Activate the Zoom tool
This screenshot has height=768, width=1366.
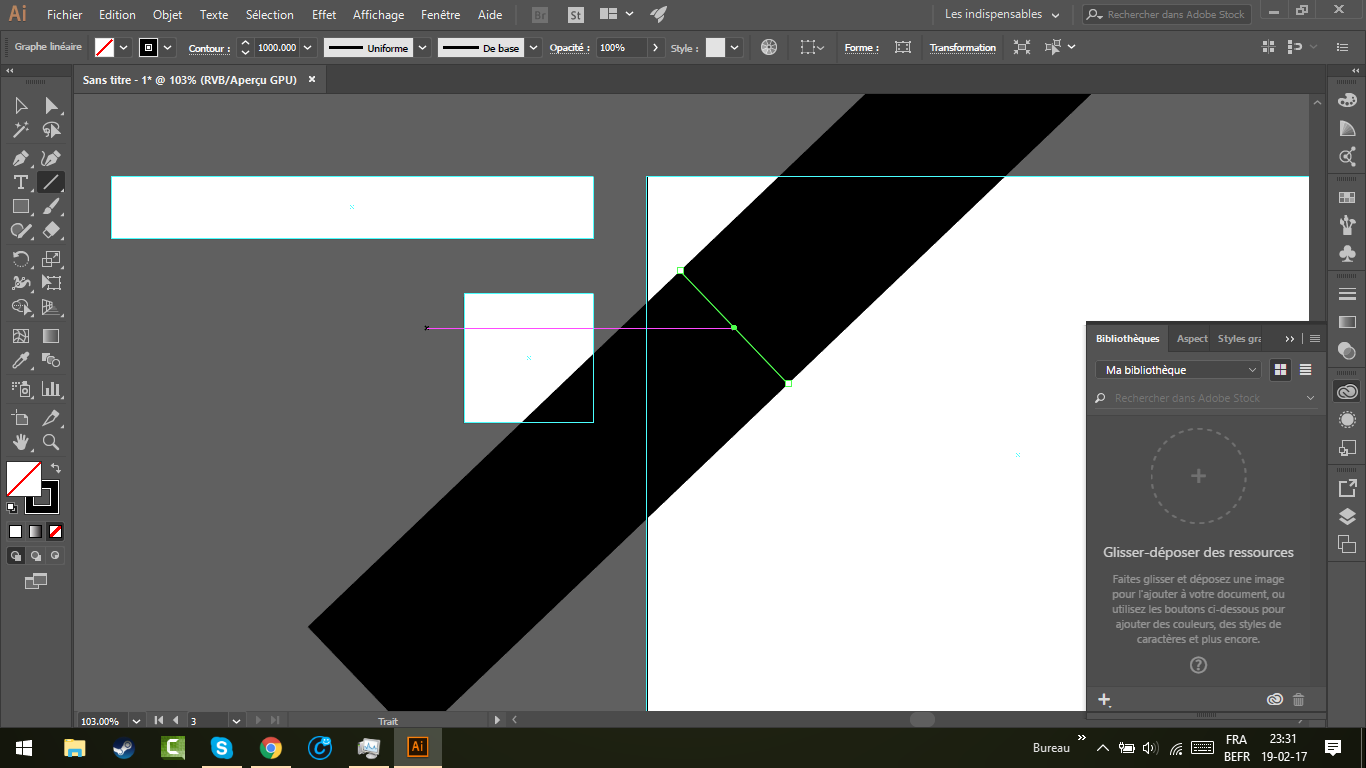50,442
